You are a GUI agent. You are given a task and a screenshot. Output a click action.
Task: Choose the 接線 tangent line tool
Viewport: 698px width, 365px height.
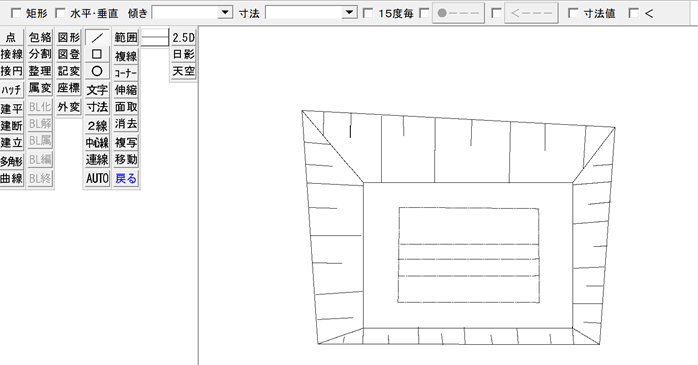[11, 54]
